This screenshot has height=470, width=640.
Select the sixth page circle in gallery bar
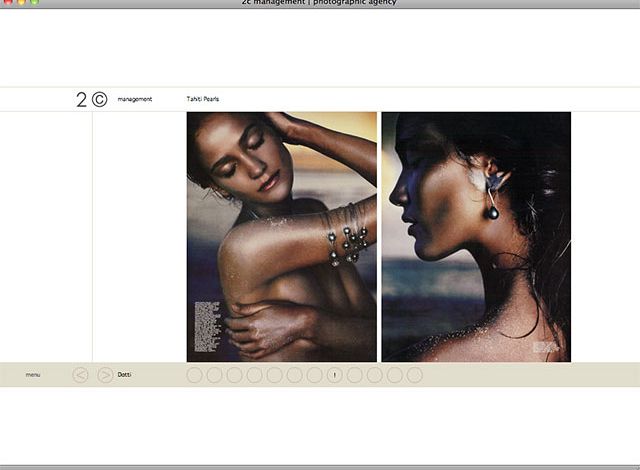[x=295, y=375]
